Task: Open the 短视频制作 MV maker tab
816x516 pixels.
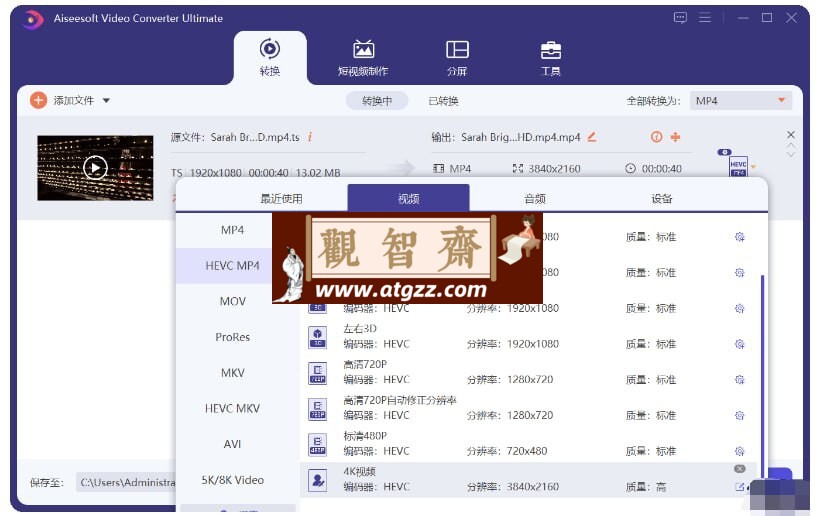Action: coord(363,58)
